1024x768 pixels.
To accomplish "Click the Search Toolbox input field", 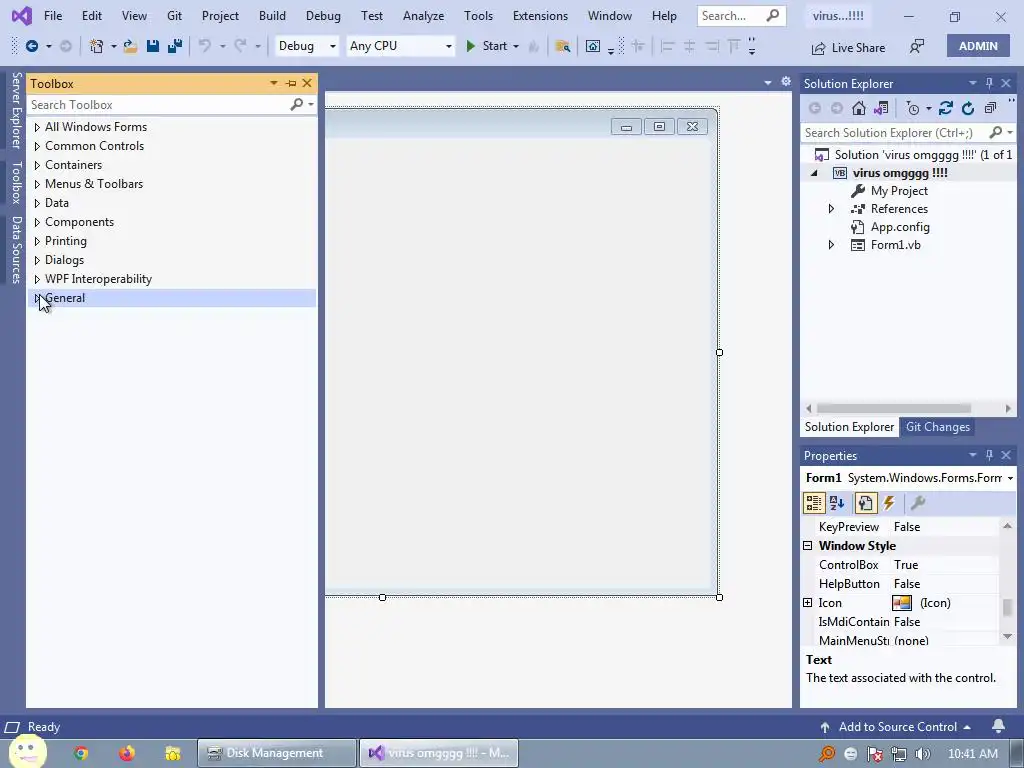I will coord(158,104).
